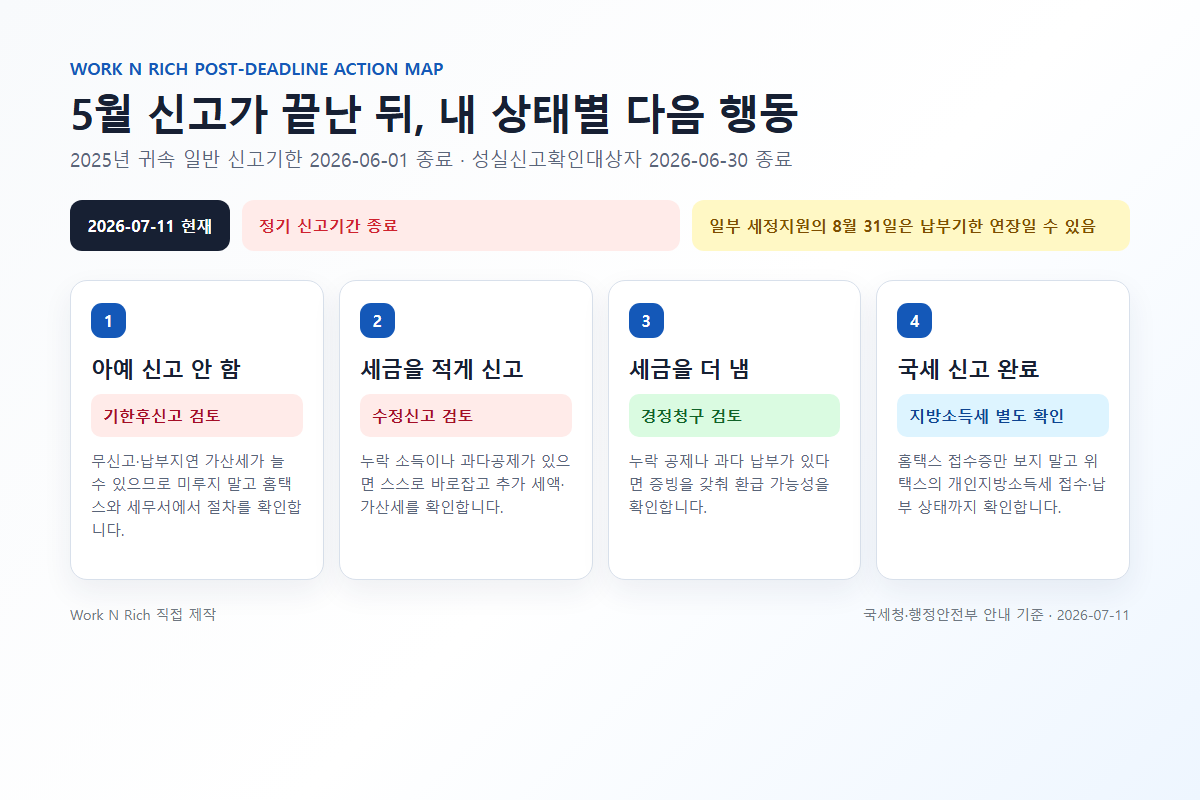Image resolution: width=1200 pixels, height=800 pixels.
Task: Open the 수정신고 검토 tag
Action: [x=466, y=416]
